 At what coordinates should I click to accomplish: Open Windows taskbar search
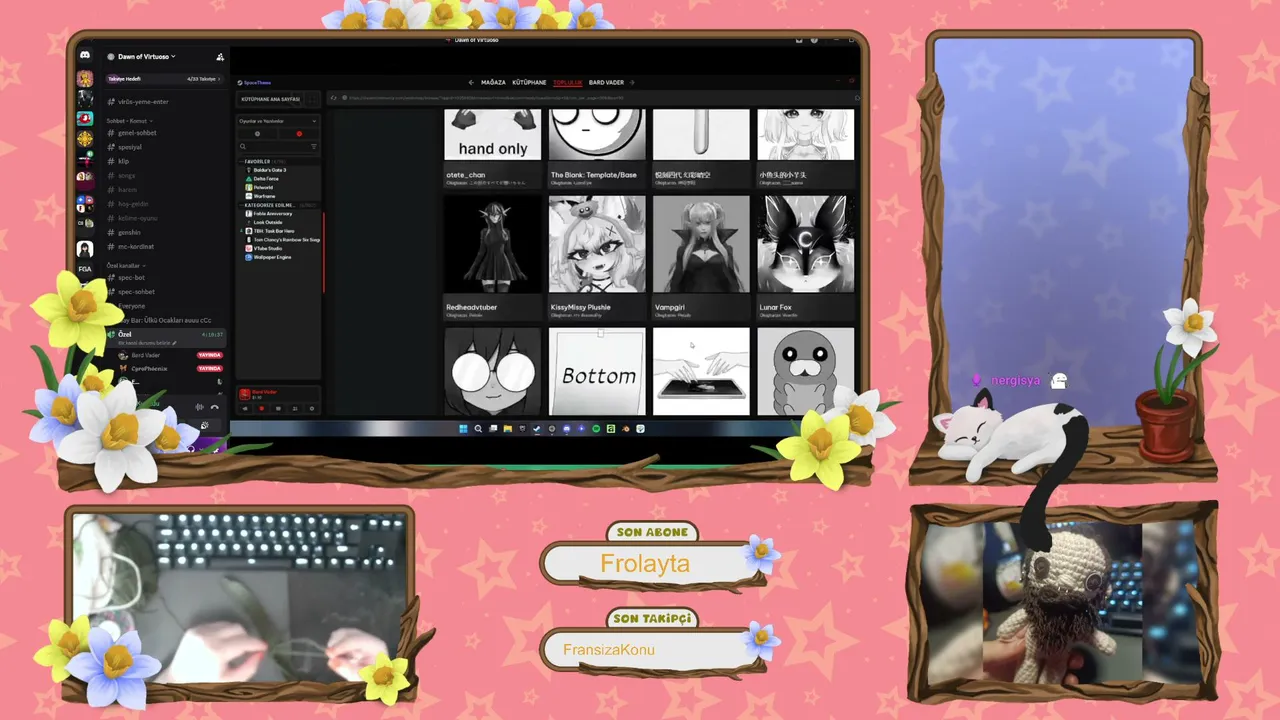[x=478, y=429]
